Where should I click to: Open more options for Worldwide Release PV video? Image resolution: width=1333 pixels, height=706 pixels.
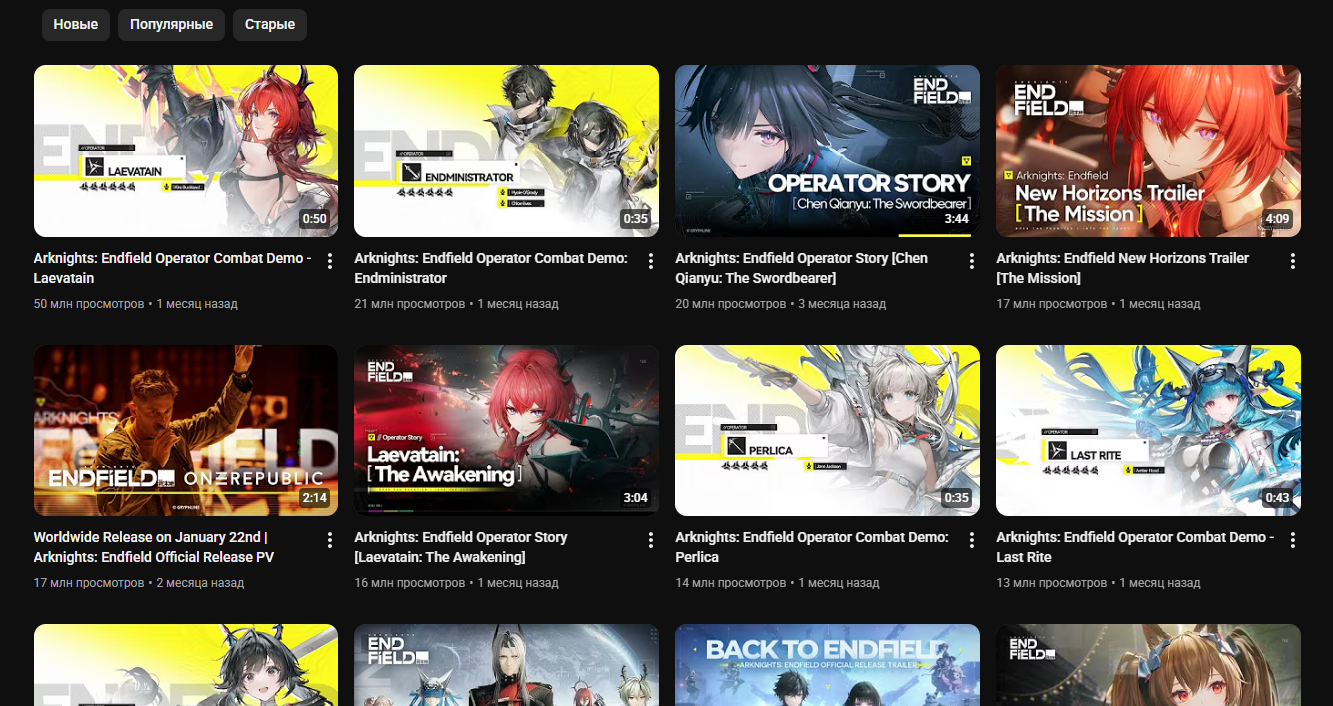tap(330, 540)
